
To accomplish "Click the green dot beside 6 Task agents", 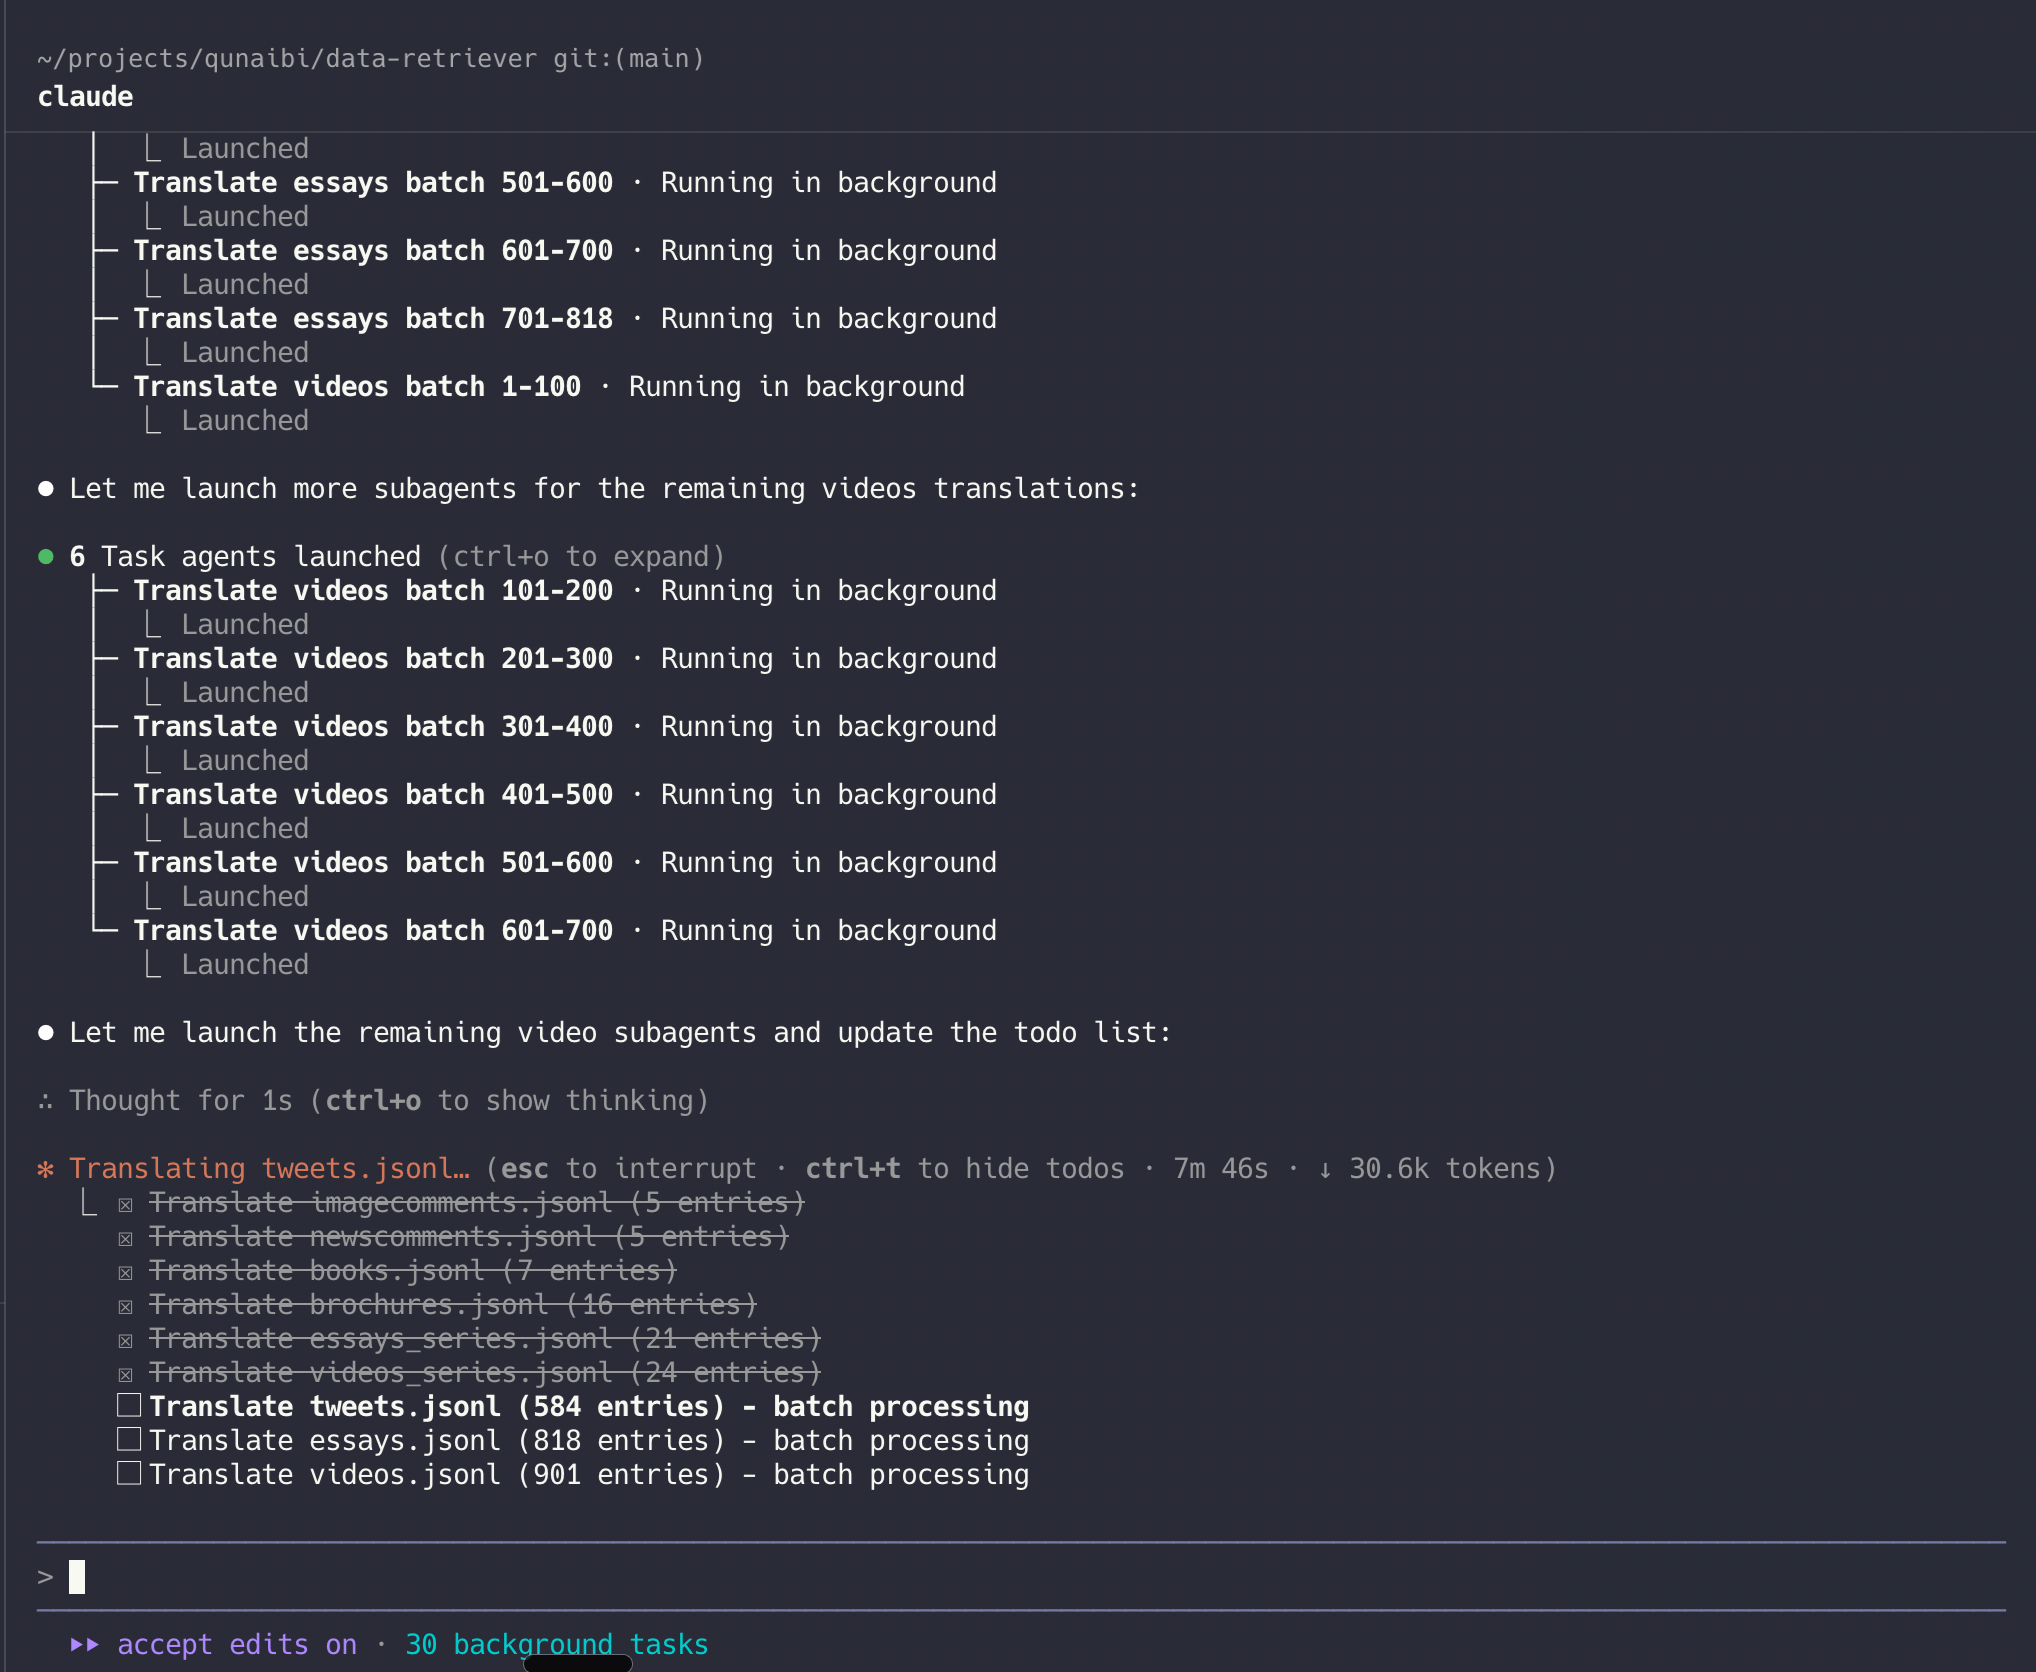I will pyautogui.click(x=45, y=557).
